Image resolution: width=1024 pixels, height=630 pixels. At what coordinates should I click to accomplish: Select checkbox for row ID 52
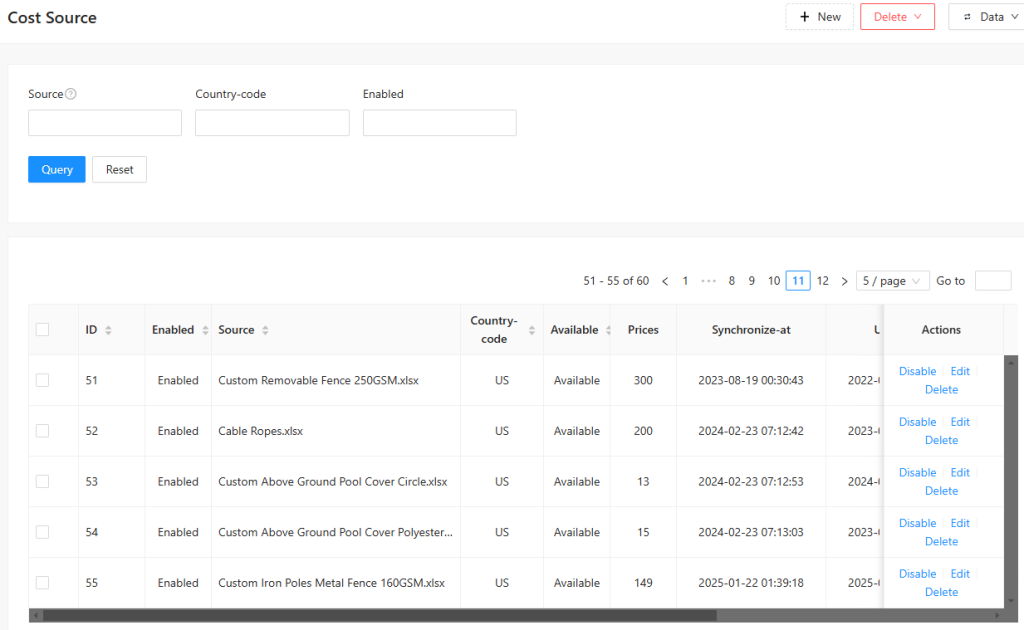pyautogui.click(x=42, y=431)
